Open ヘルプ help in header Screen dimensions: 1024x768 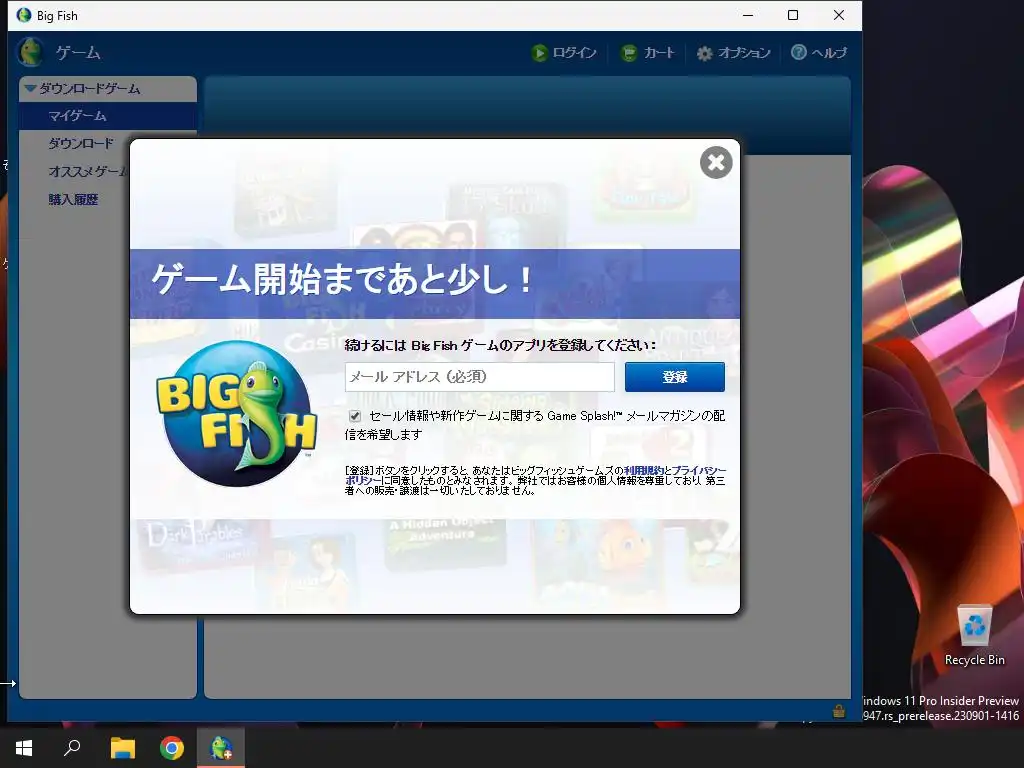coord(819,52)
